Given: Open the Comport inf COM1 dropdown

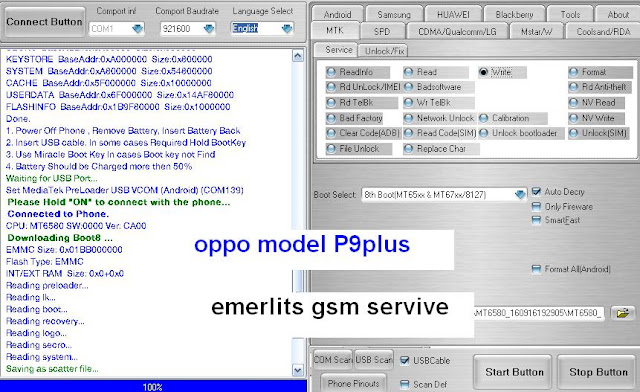Looking at the screenshot, I should point(138,29).
